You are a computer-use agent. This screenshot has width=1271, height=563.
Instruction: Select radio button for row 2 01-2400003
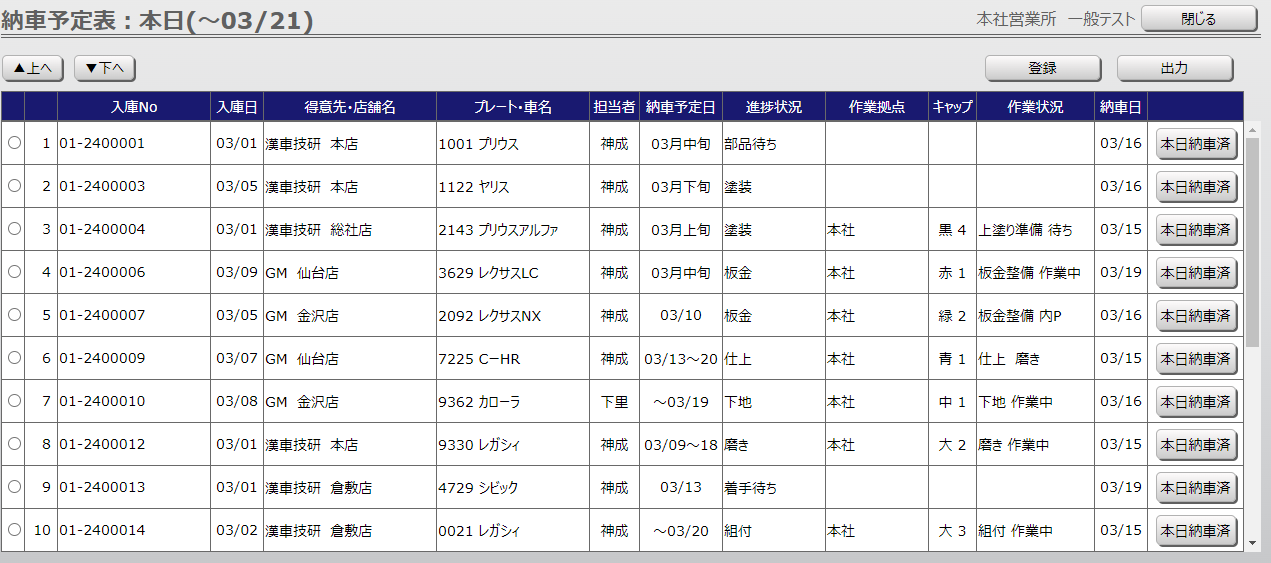14,186
